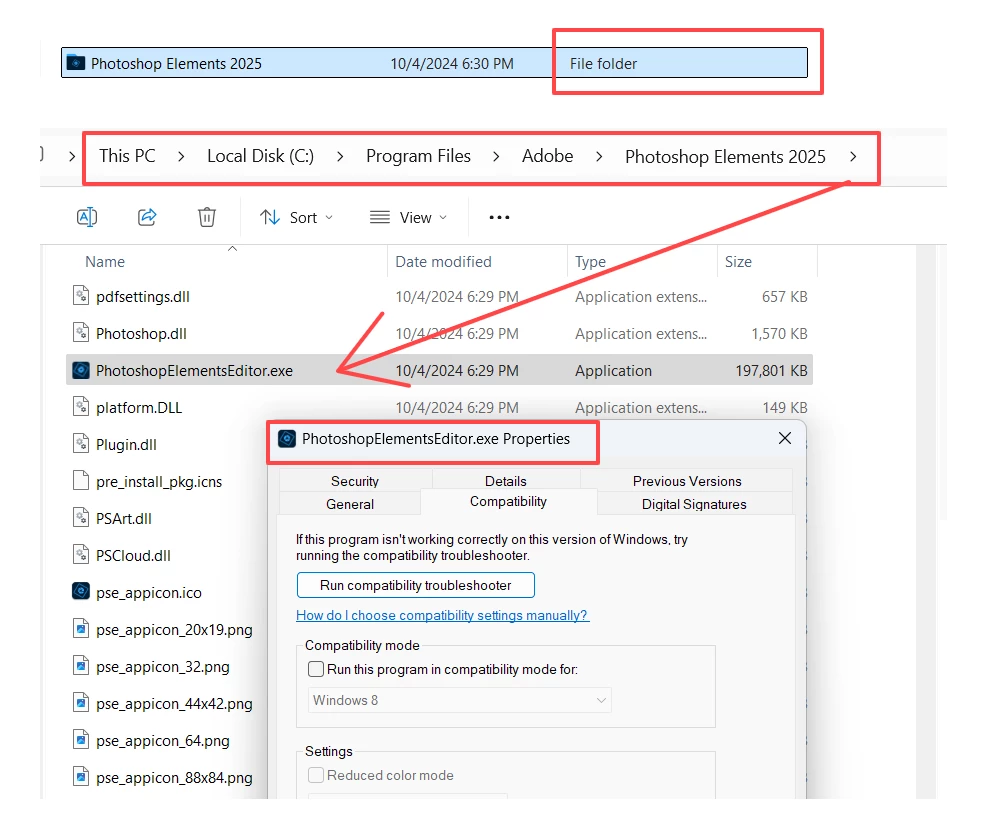The image size is (987, 839).
Task: Click the 1,570 KB size cell
Action: tap(779, 333)
